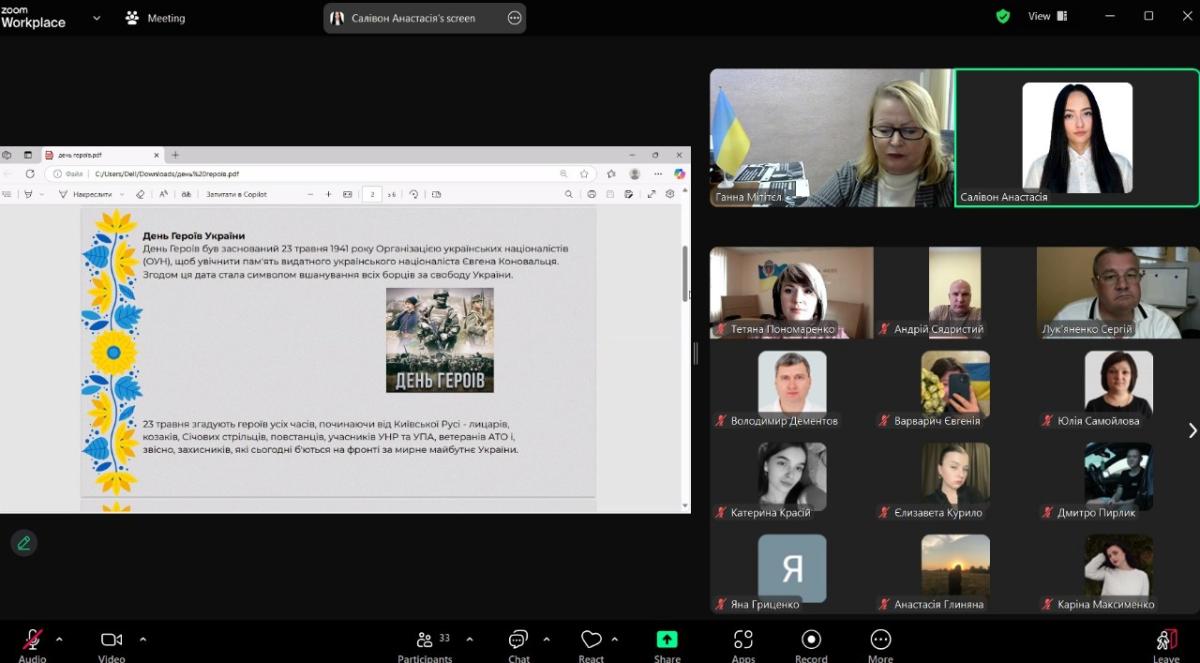Click the Leave meeting button
Image resolution: width=1200 pixels, height=663 pixels.
click(1165, 642)
